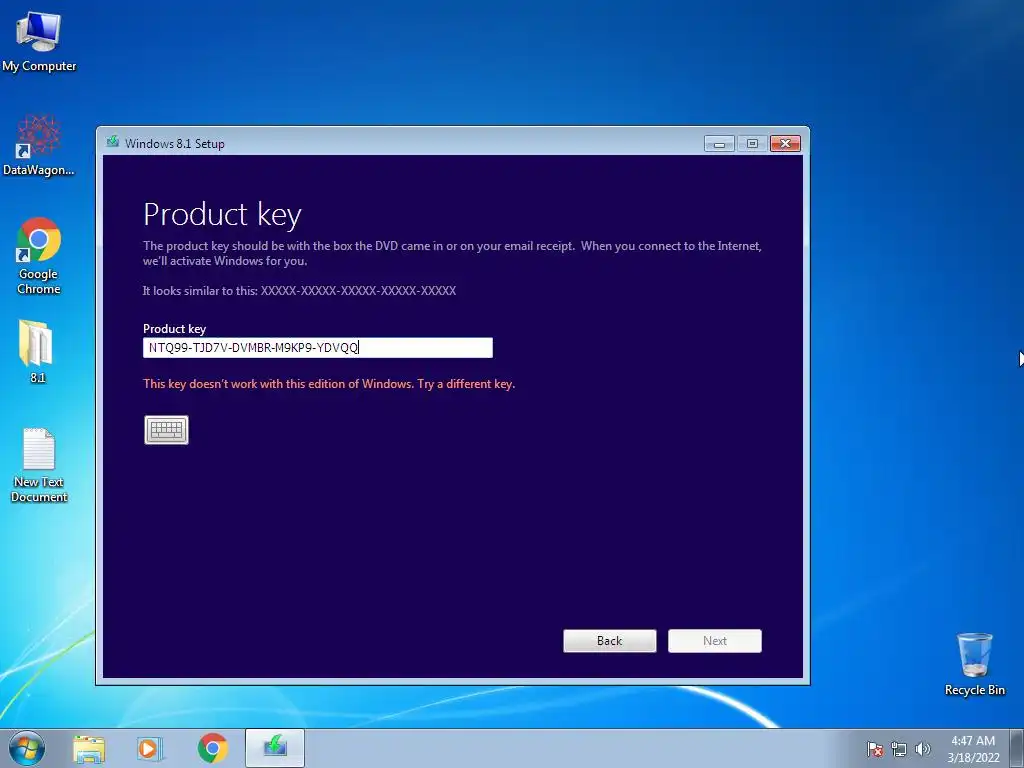Go Back in Windows 8.1 Setup
Viewport: 1024px width, 768px height.
[x=609, y=641]
